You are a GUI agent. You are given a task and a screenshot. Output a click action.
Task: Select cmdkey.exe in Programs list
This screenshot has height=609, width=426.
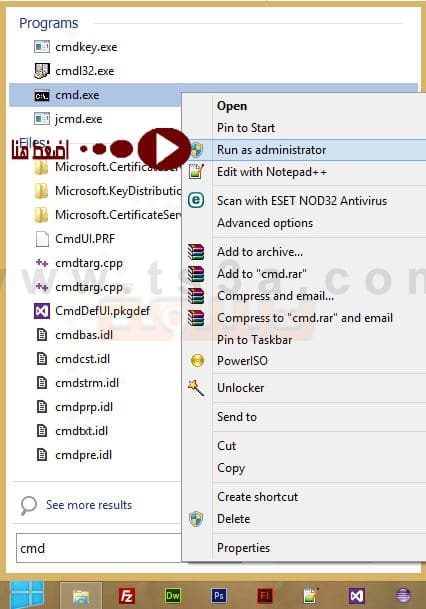pos(86,47)
